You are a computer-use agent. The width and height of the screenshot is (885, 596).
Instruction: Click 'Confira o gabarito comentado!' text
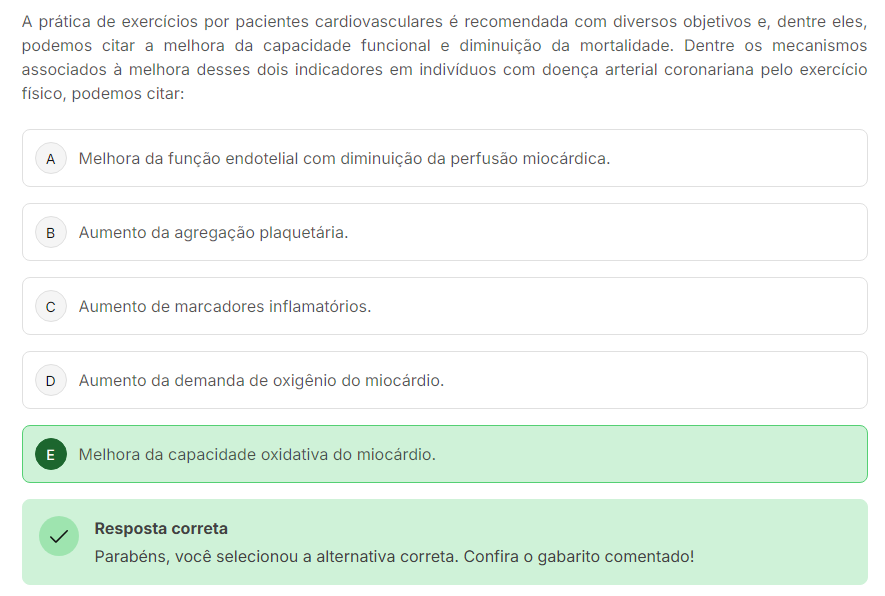579,556
